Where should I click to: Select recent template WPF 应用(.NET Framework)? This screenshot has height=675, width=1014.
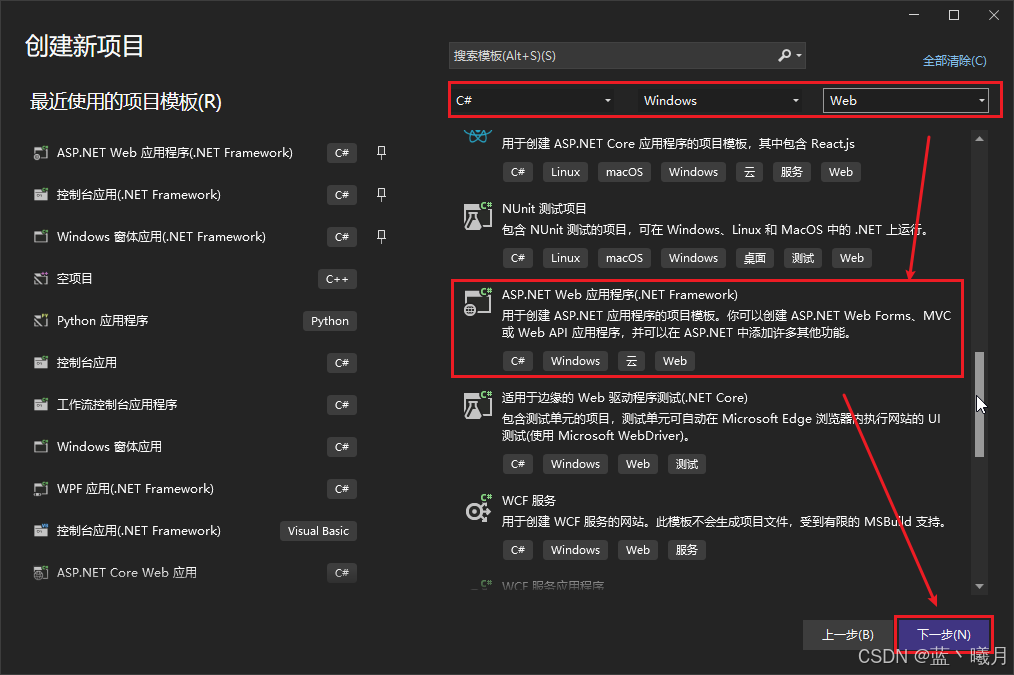tap(135, 489)
